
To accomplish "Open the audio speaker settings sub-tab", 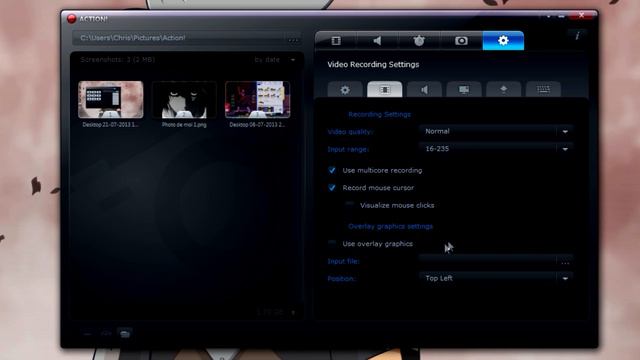I will [424, 89].
